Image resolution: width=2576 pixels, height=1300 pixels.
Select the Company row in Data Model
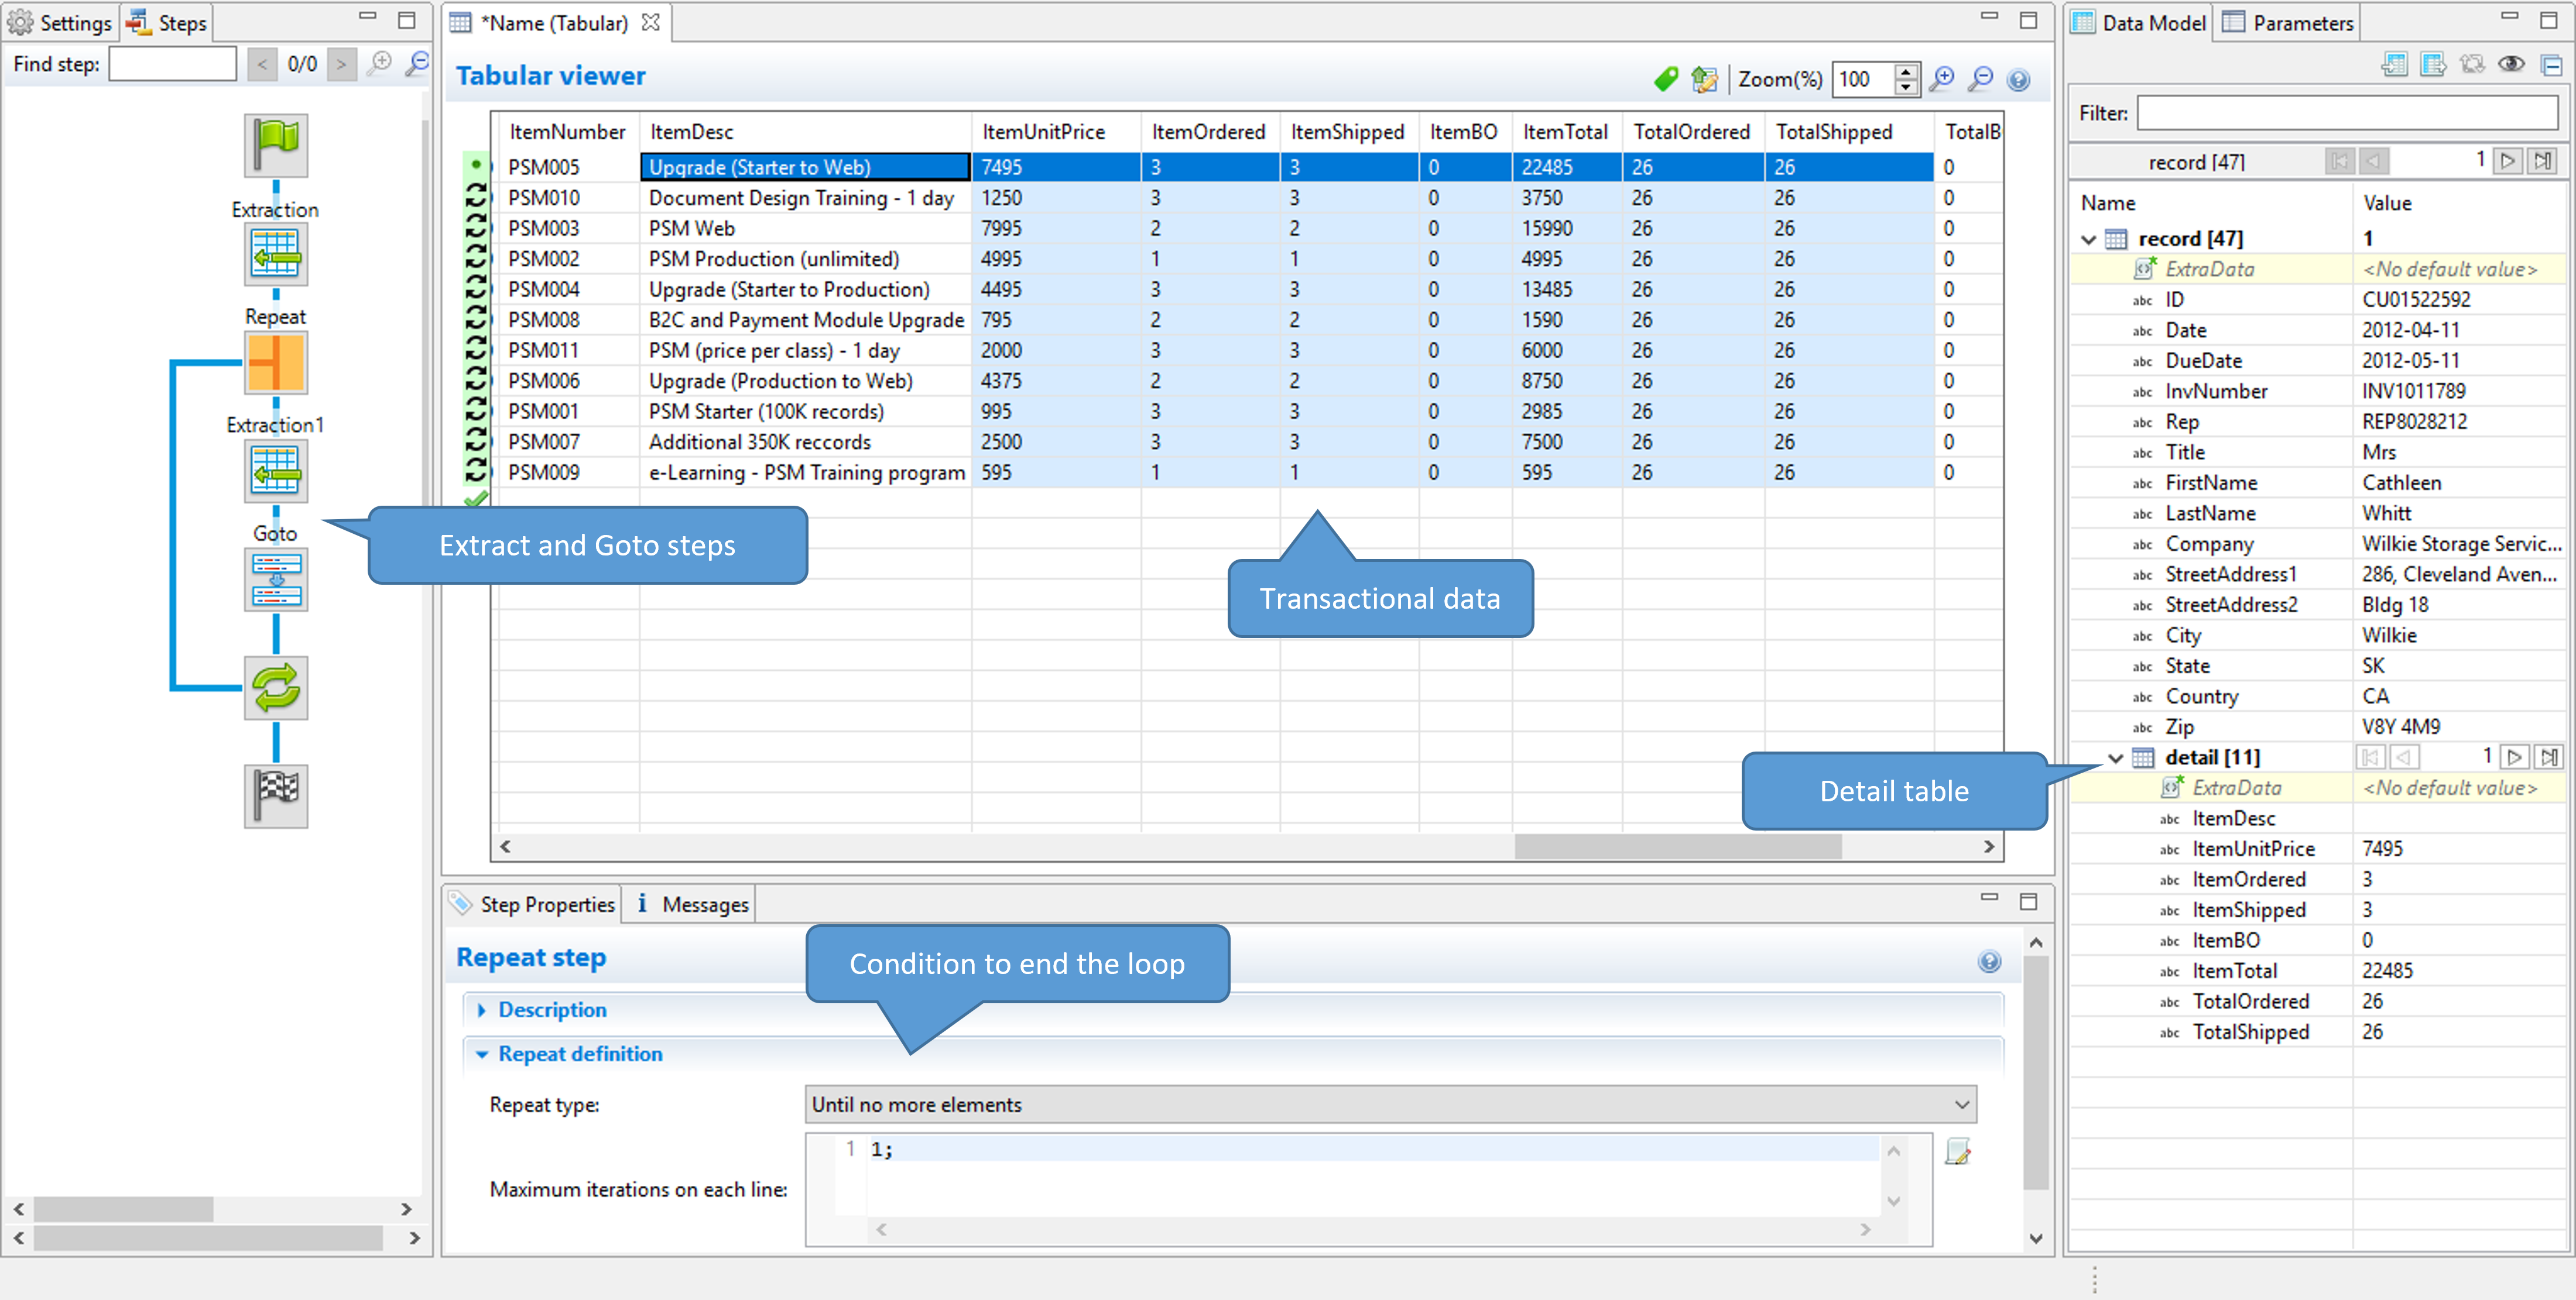2318,544
